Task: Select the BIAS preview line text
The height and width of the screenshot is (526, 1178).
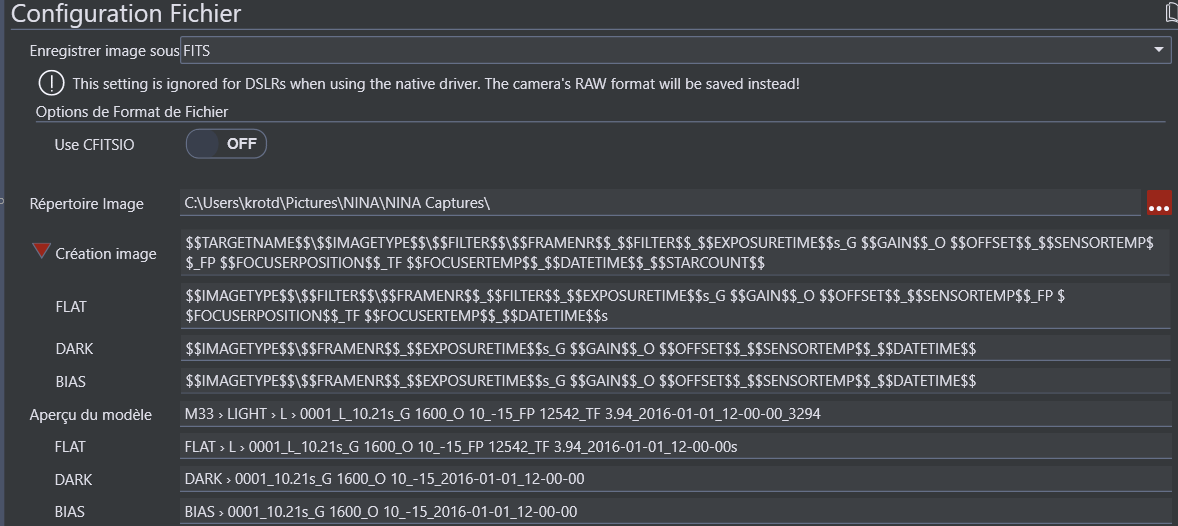Action: click(x=381, y=512)
